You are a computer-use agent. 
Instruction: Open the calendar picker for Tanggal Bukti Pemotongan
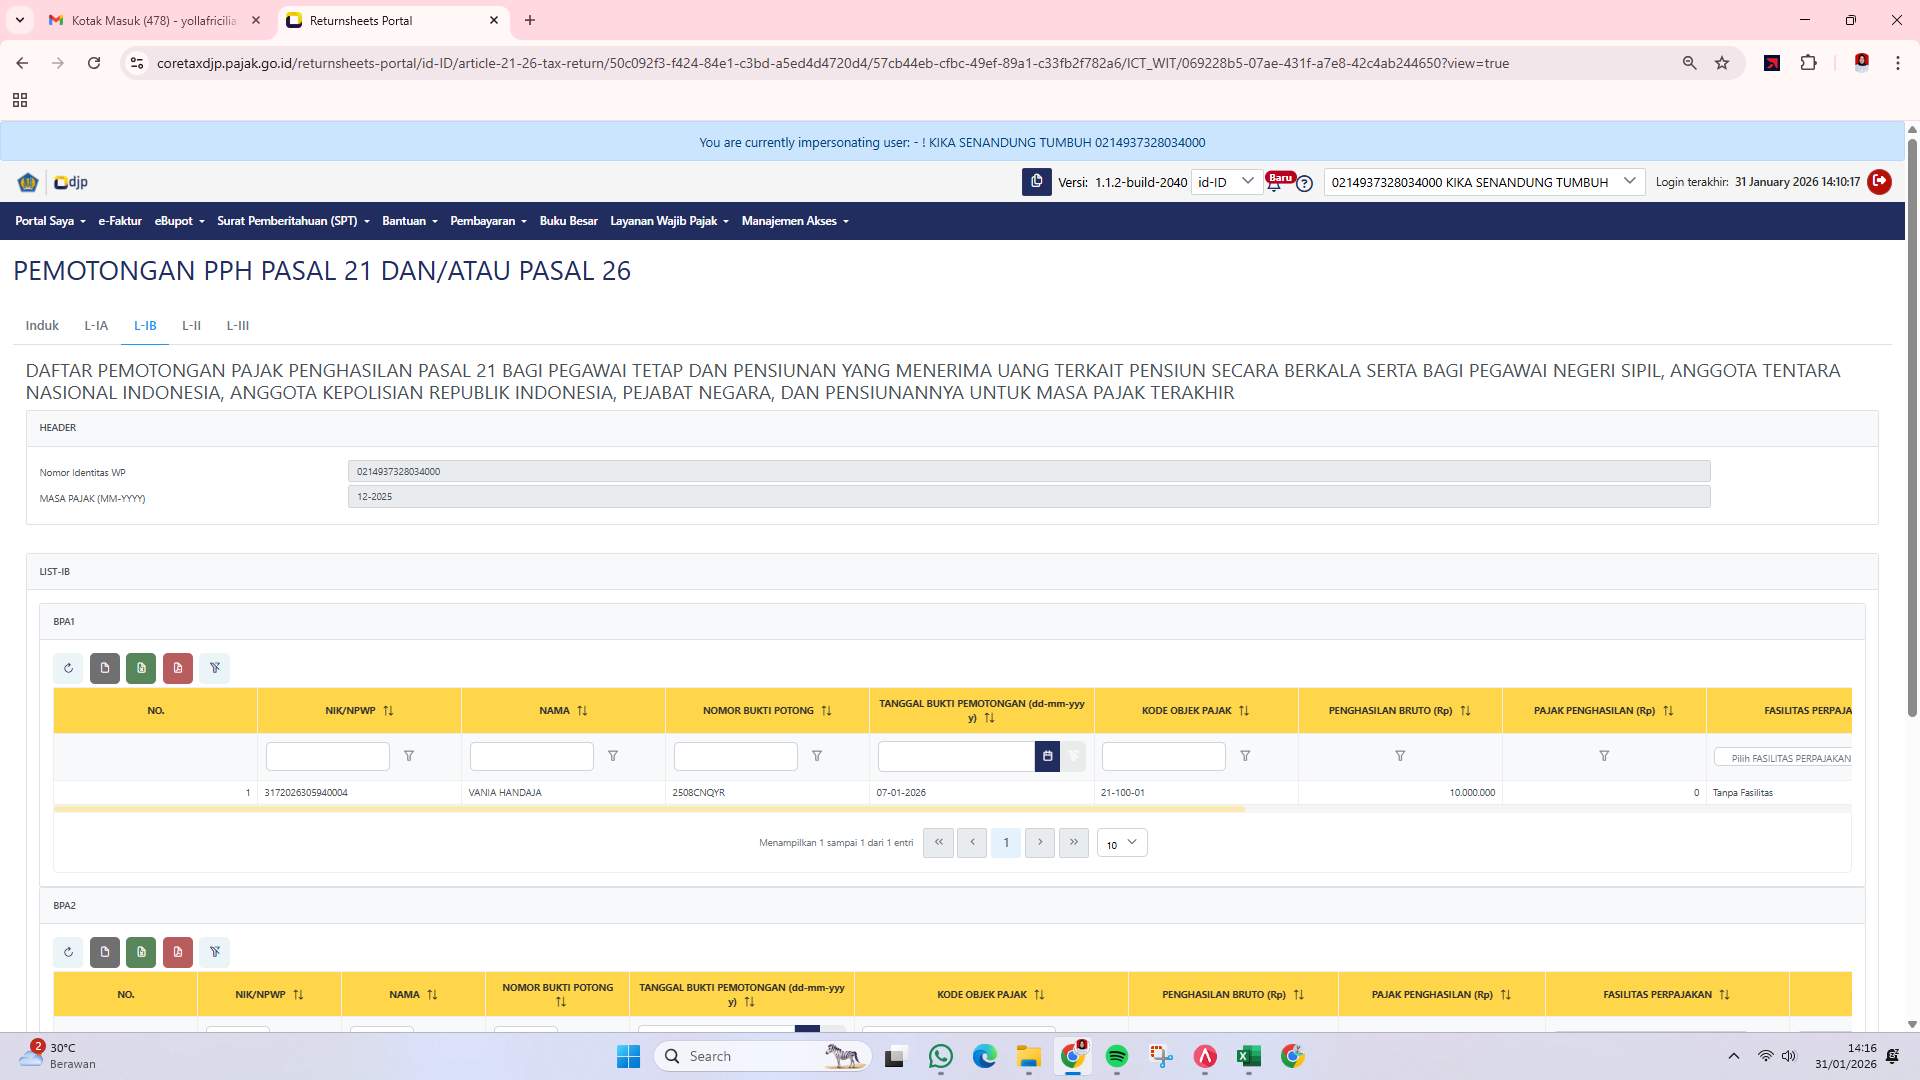pos(1047,756)
